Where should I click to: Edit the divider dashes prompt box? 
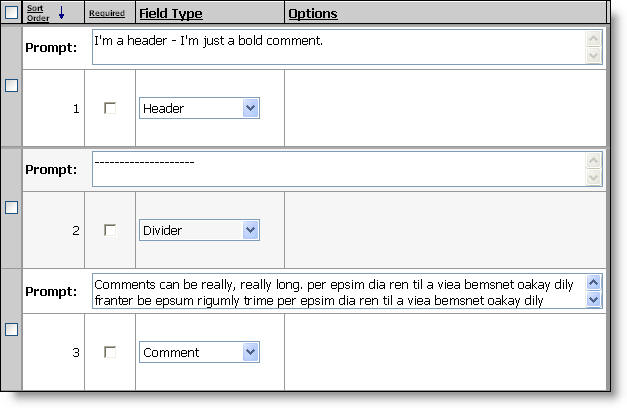(x=338, y=169)
